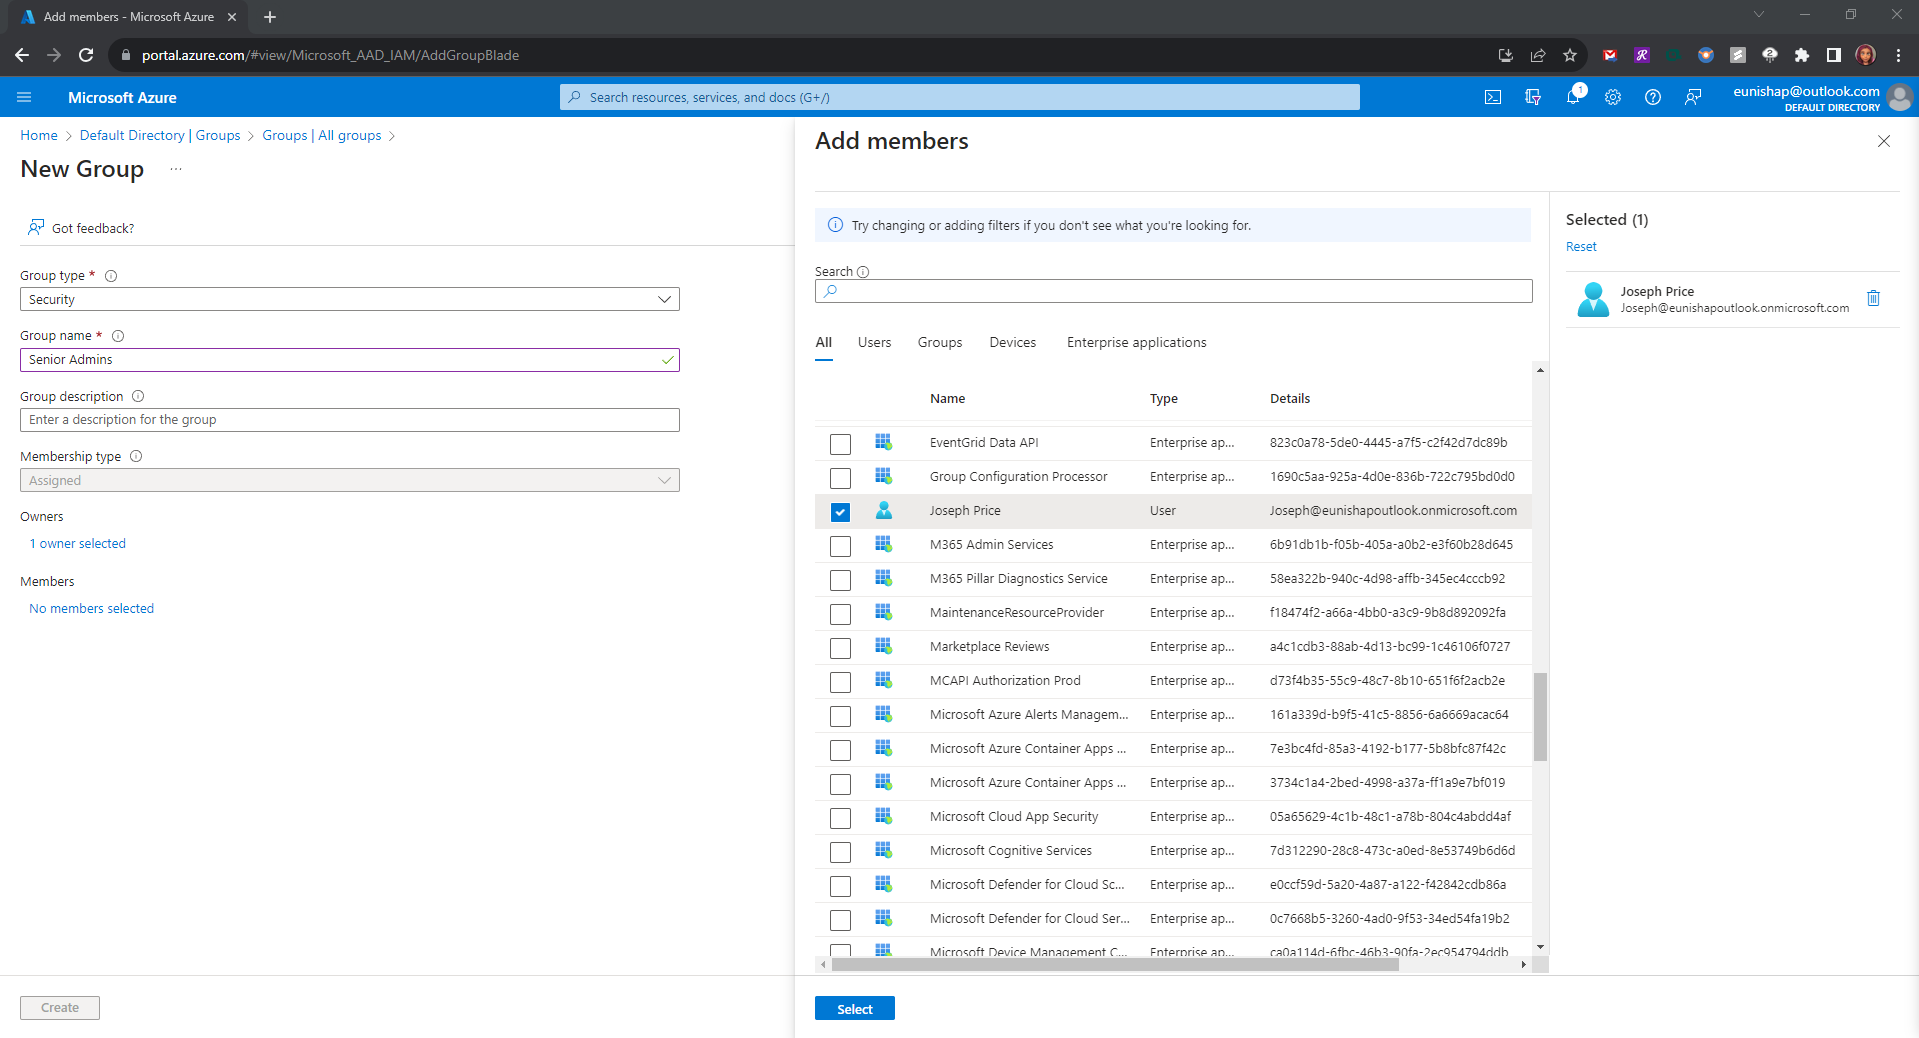Remove Joseph Price using the trash icon
Image resolution: width=1919 pixels, height=1038 pixels.
click(x=1874, y=298)
